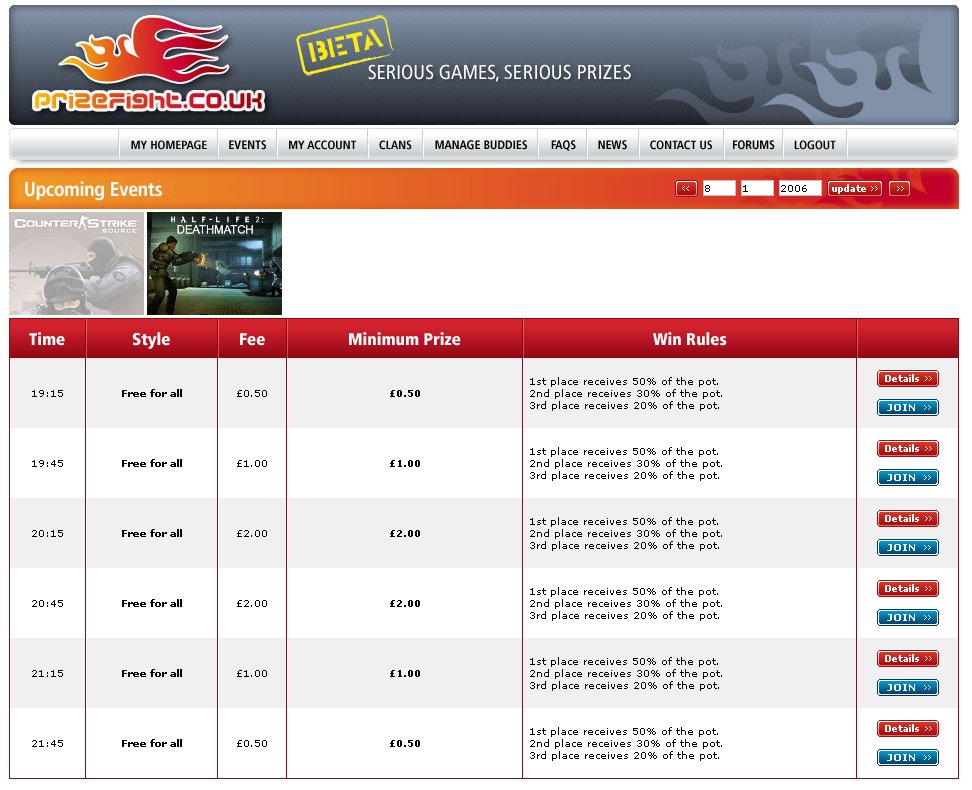972x790 pixels.
Task: Join the 21:15 event
Action: click(907, 688)
